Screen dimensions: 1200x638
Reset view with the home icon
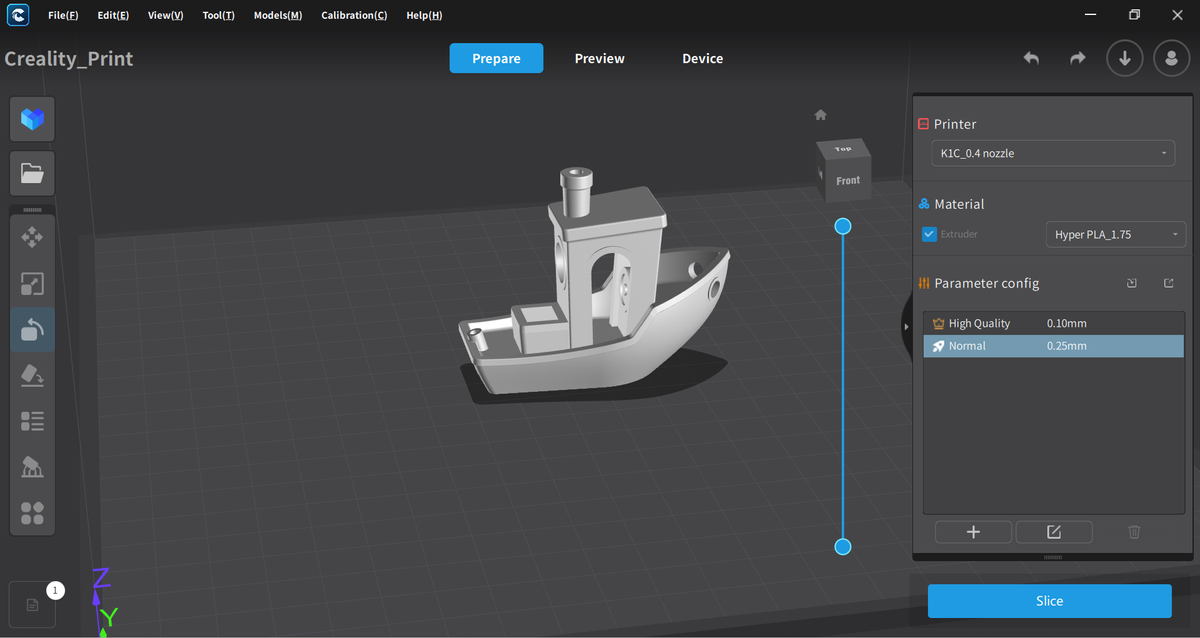[x=821, y=115]
